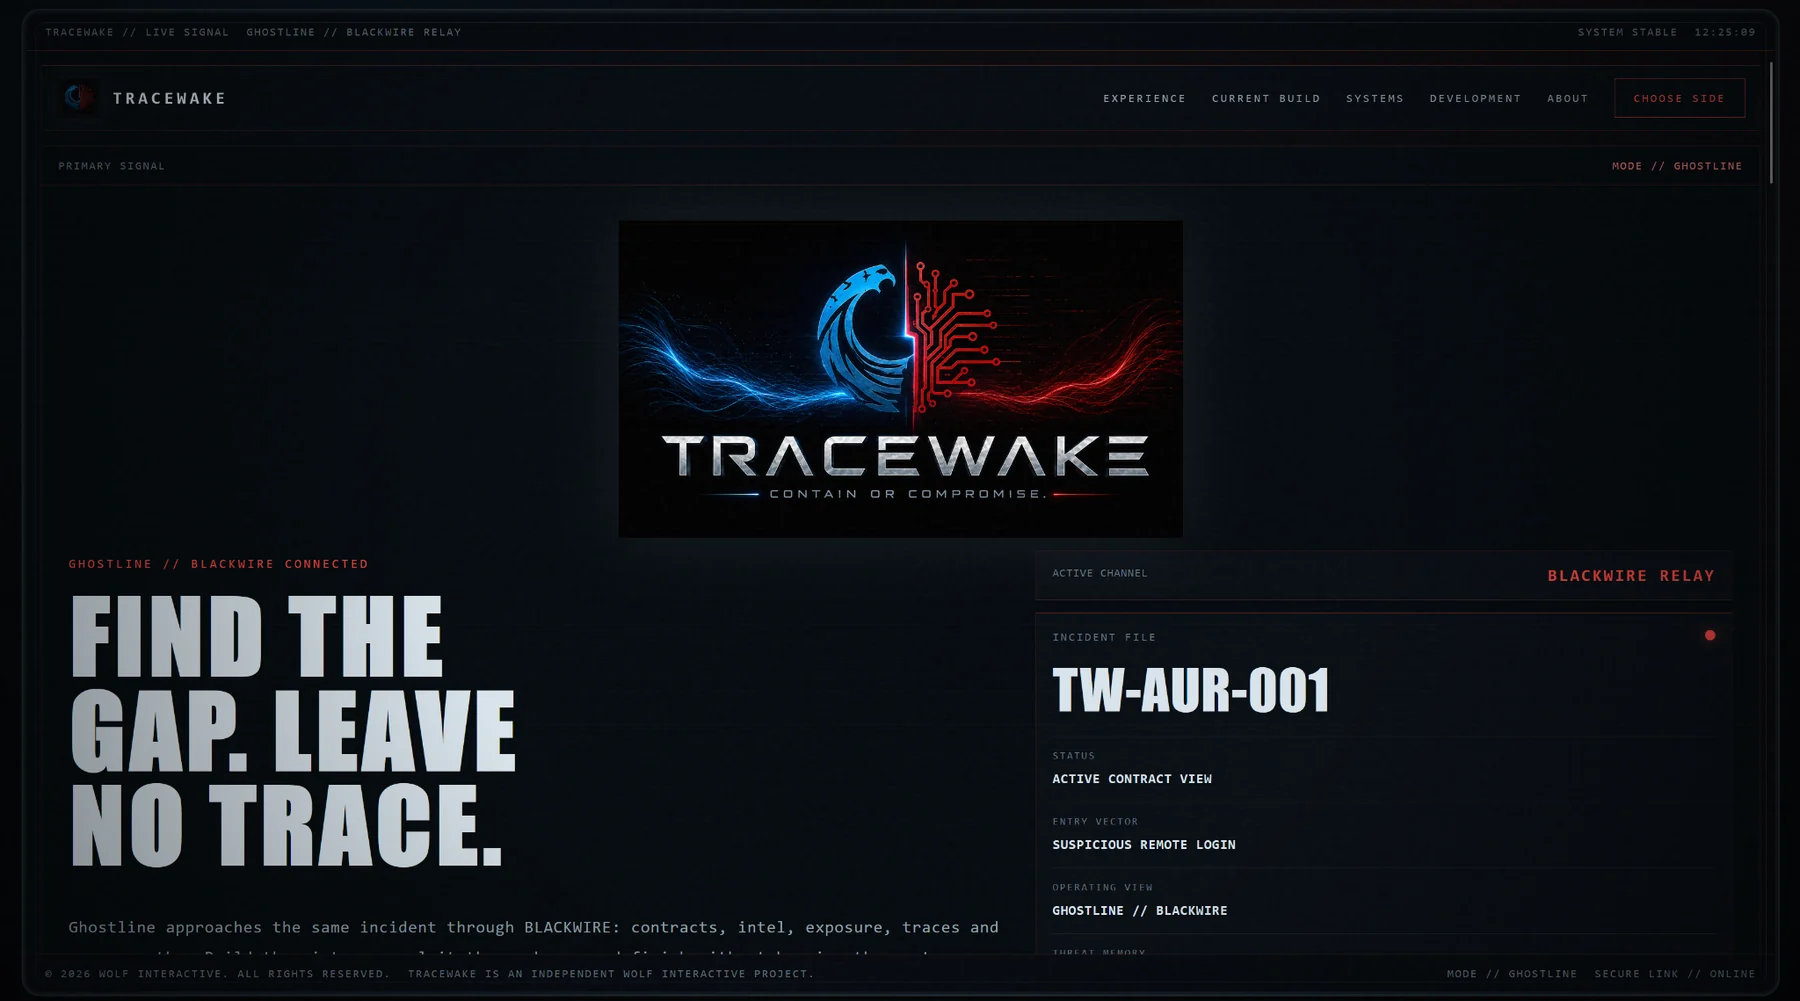Click the ACTIVE CONTRACT VIEW status value
1800x1001 pixels.
[1132, 779]
